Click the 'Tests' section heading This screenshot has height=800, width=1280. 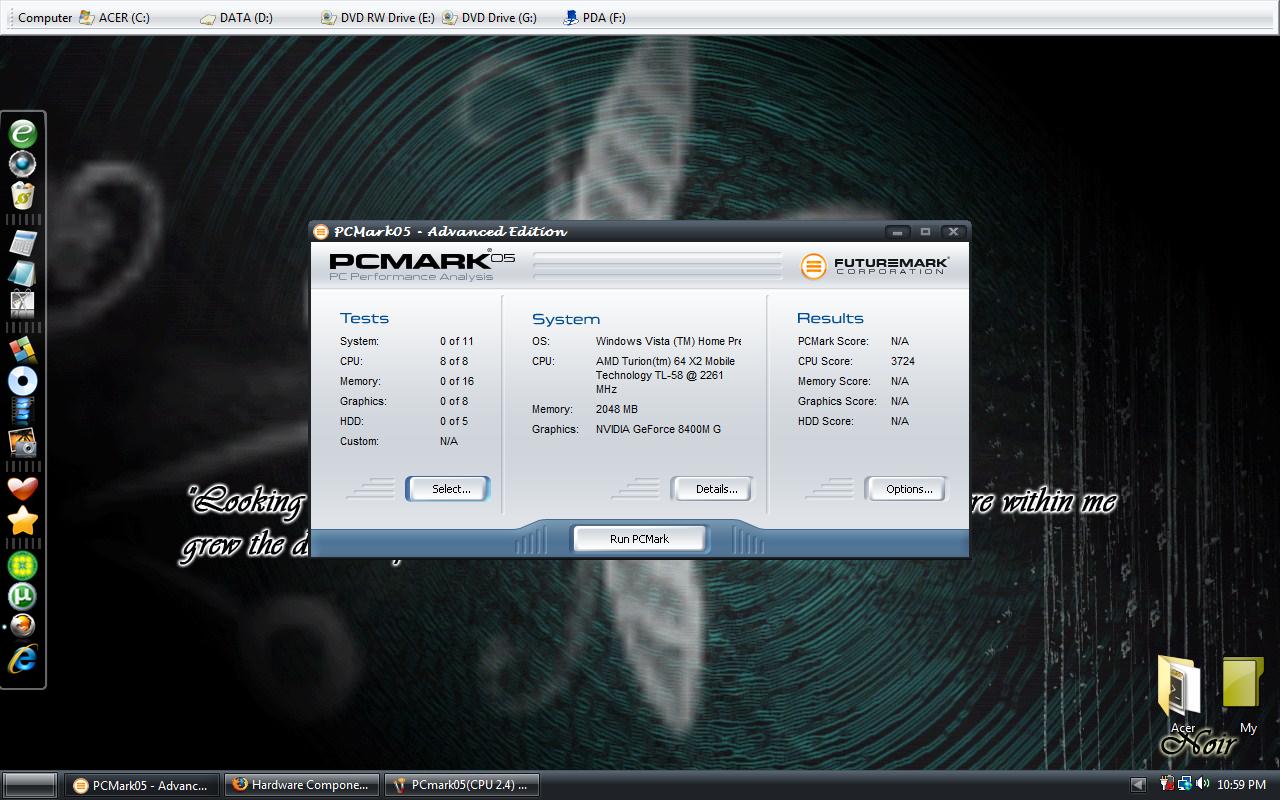point(364,318)
